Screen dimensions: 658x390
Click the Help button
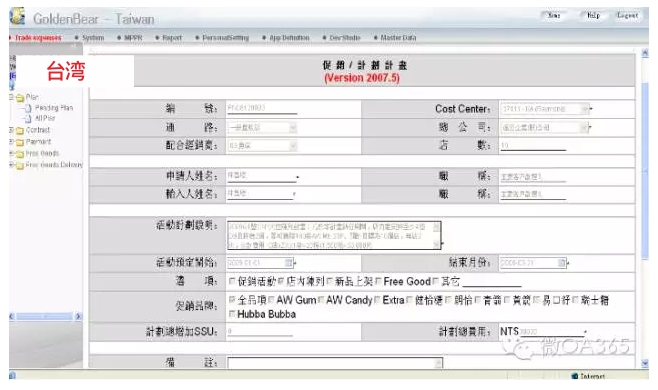[x=593, y=16]
